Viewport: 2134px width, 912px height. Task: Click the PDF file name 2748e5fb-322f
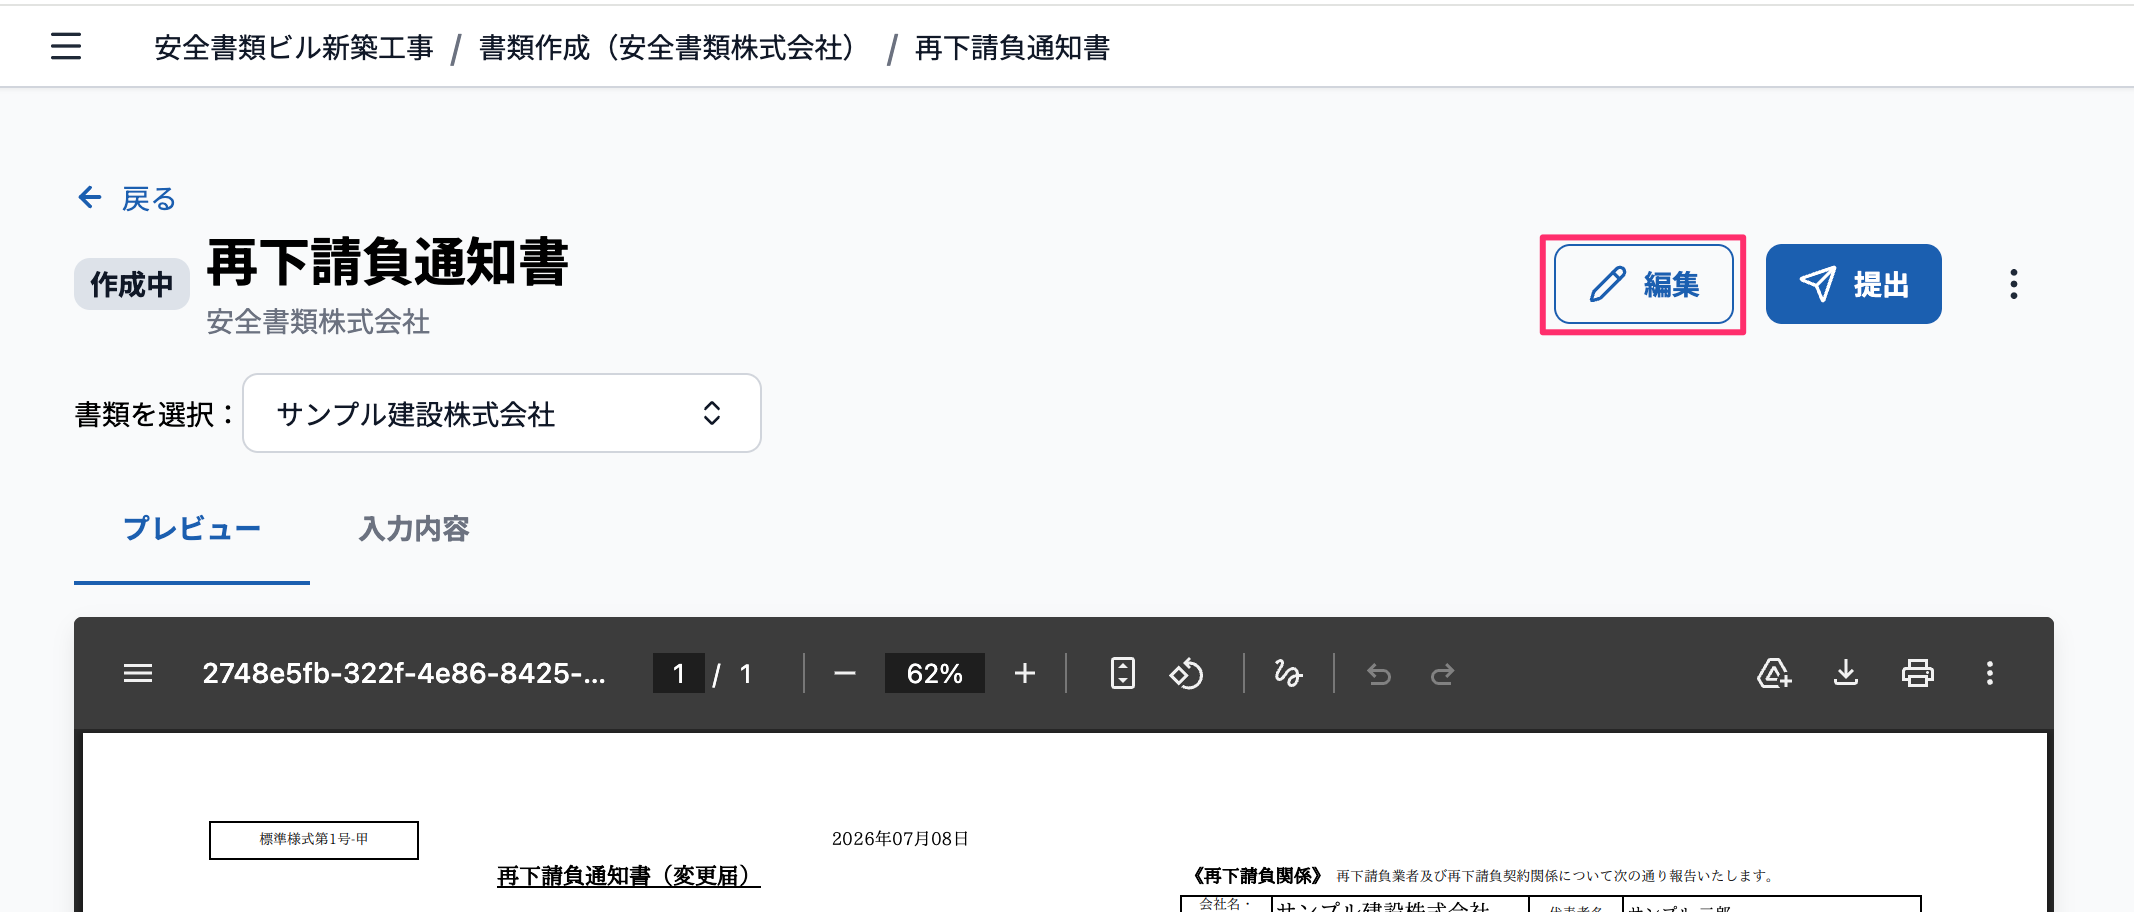[404, 674]
